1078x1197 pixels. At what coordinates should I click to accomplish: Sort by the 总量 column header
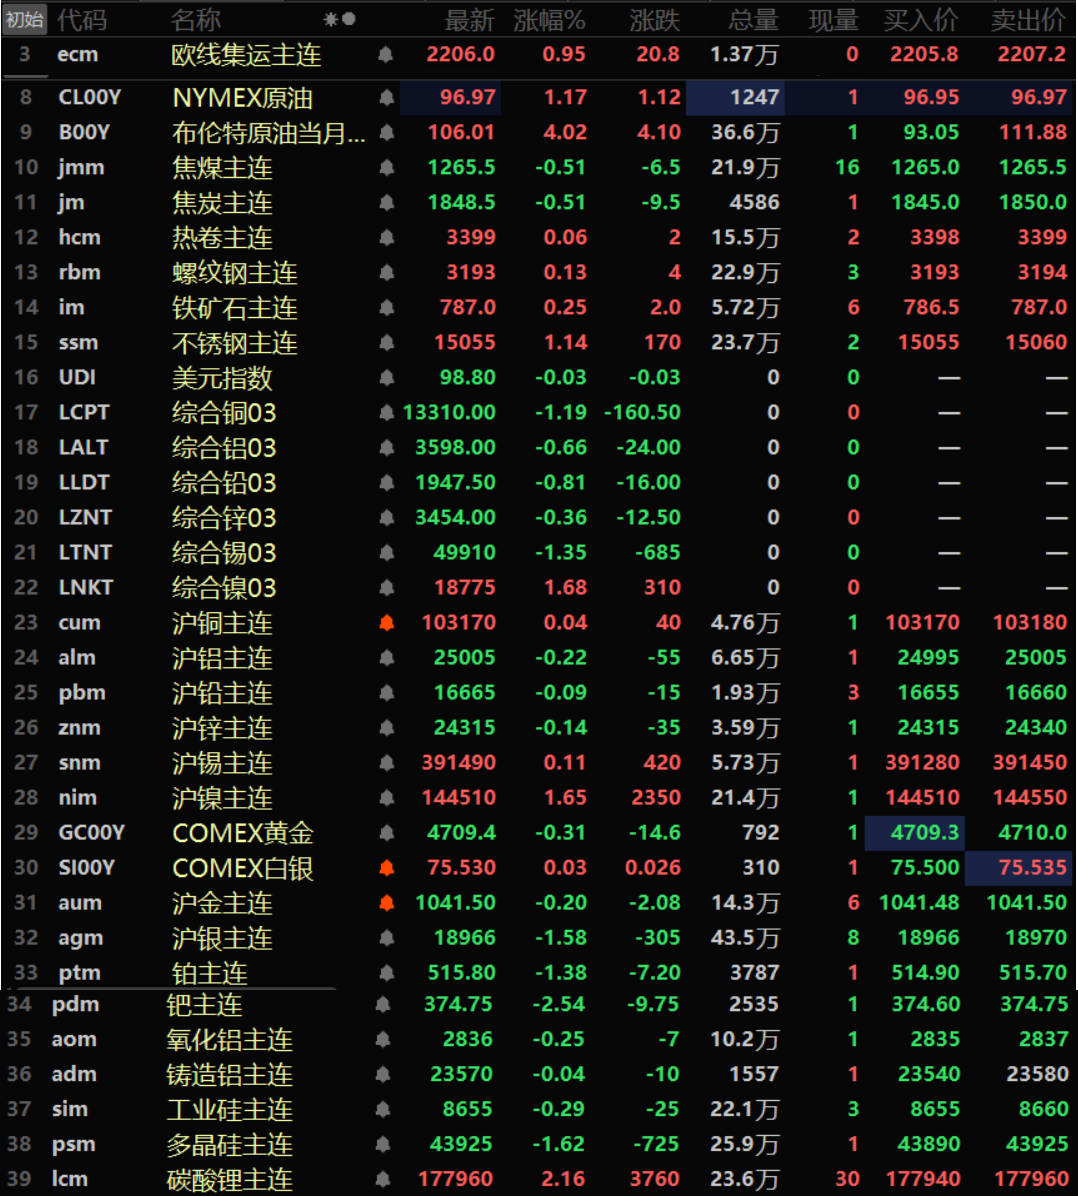[x=753, y=20]
